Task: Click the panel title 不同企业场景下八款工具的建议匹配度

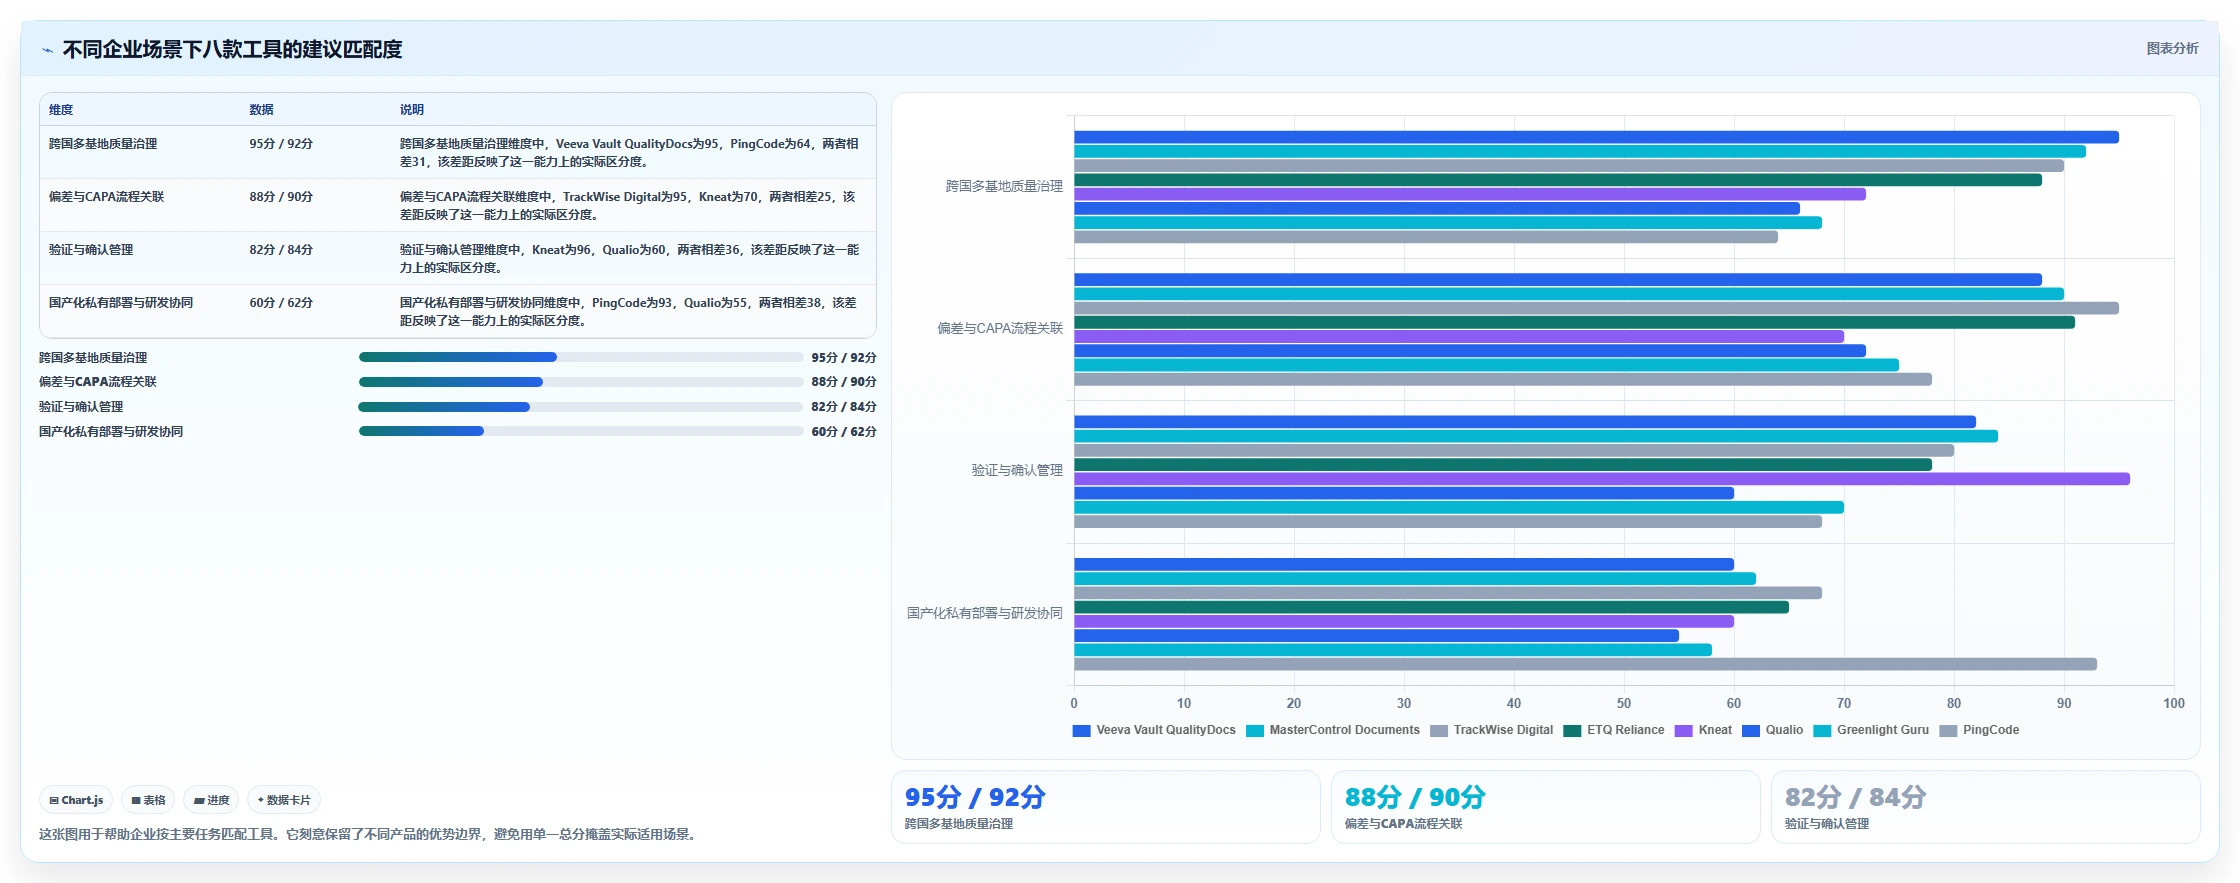Action: (232, 50)
